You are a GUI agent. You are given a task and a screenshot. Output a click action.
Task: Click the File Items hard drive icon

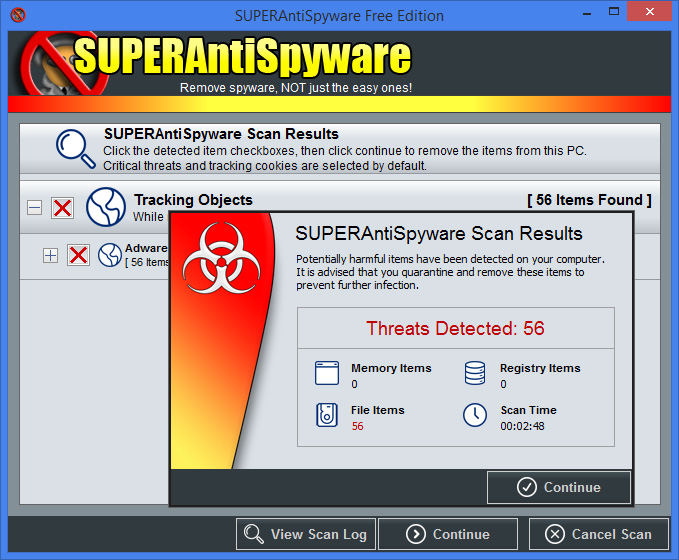click(327, 415)
